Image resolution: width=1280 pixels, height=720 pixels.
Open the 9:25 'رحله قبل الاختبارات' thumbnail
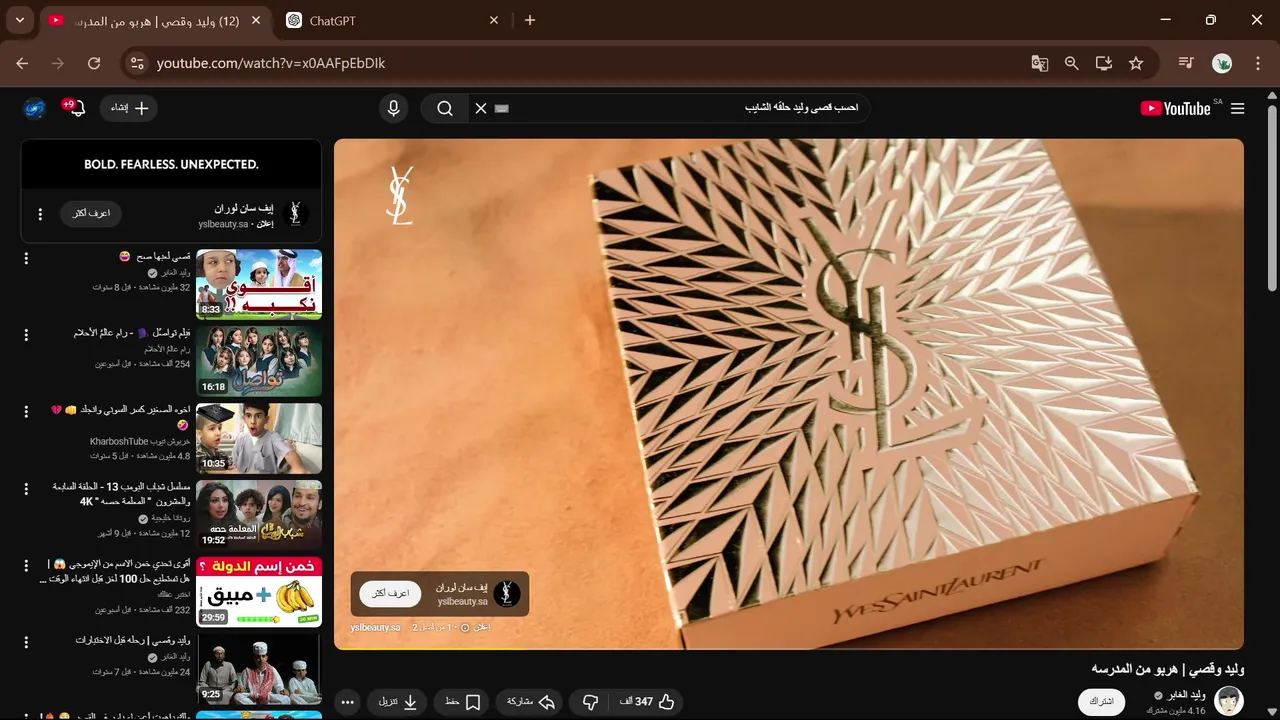tap(259, 669)
